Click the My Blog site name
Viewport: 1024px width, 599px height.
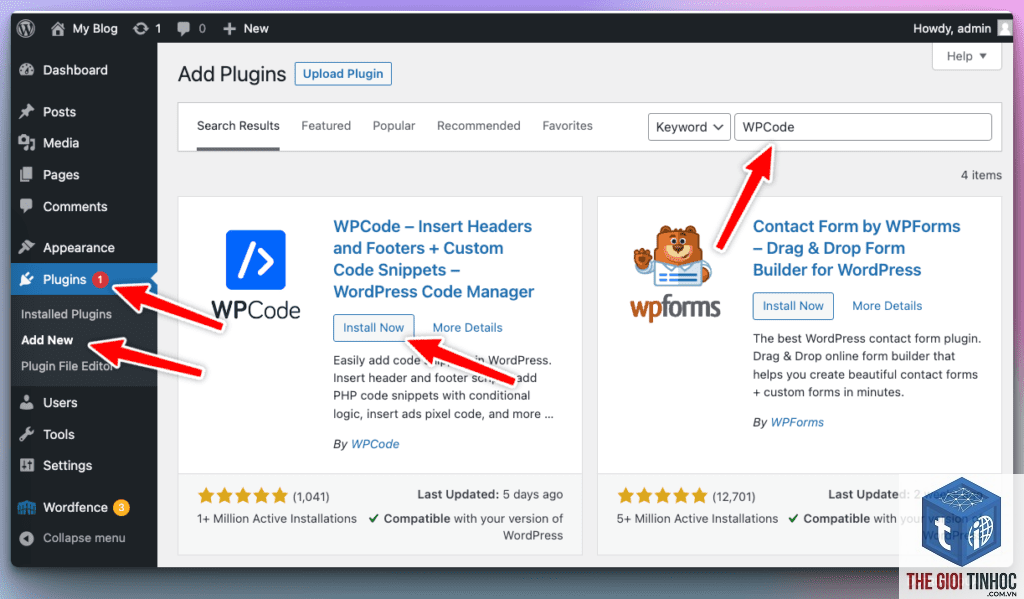click(x=95, y=29)
